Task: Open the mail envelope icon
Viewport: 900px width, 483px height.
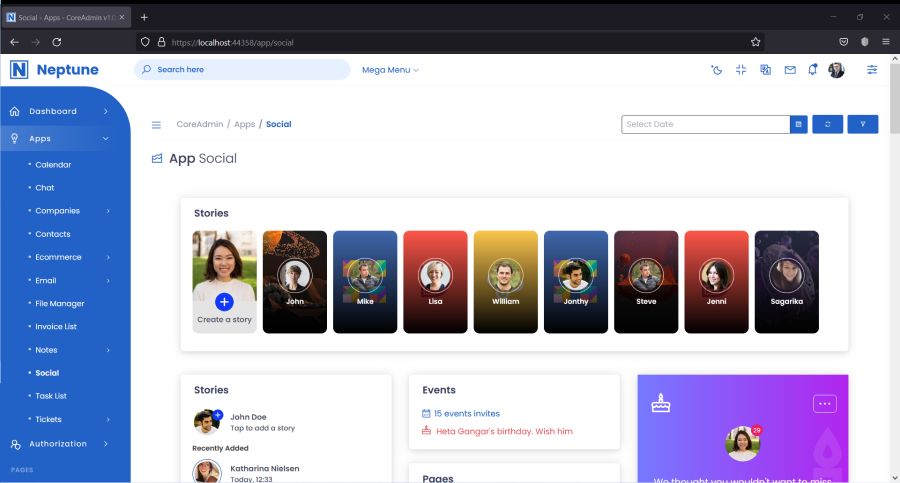Action: coord(790,70)
